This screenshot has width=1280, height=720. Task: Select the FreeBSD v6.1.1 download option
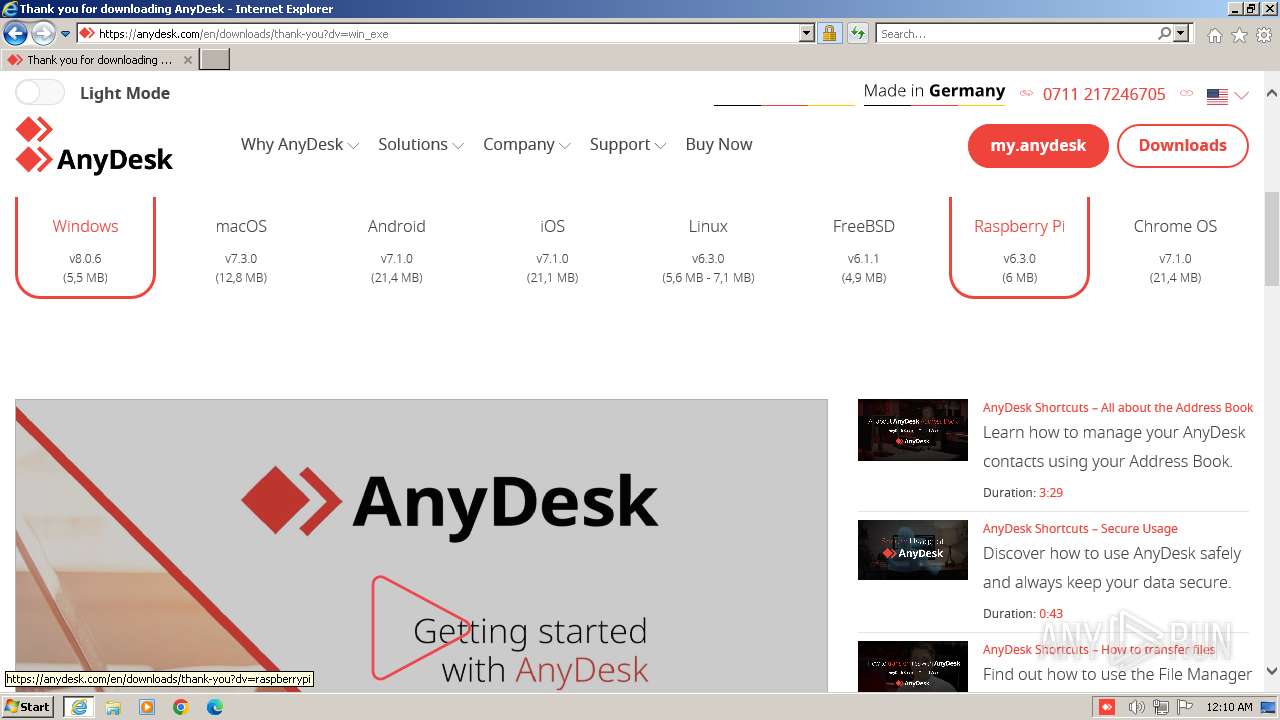coord(863,250)
